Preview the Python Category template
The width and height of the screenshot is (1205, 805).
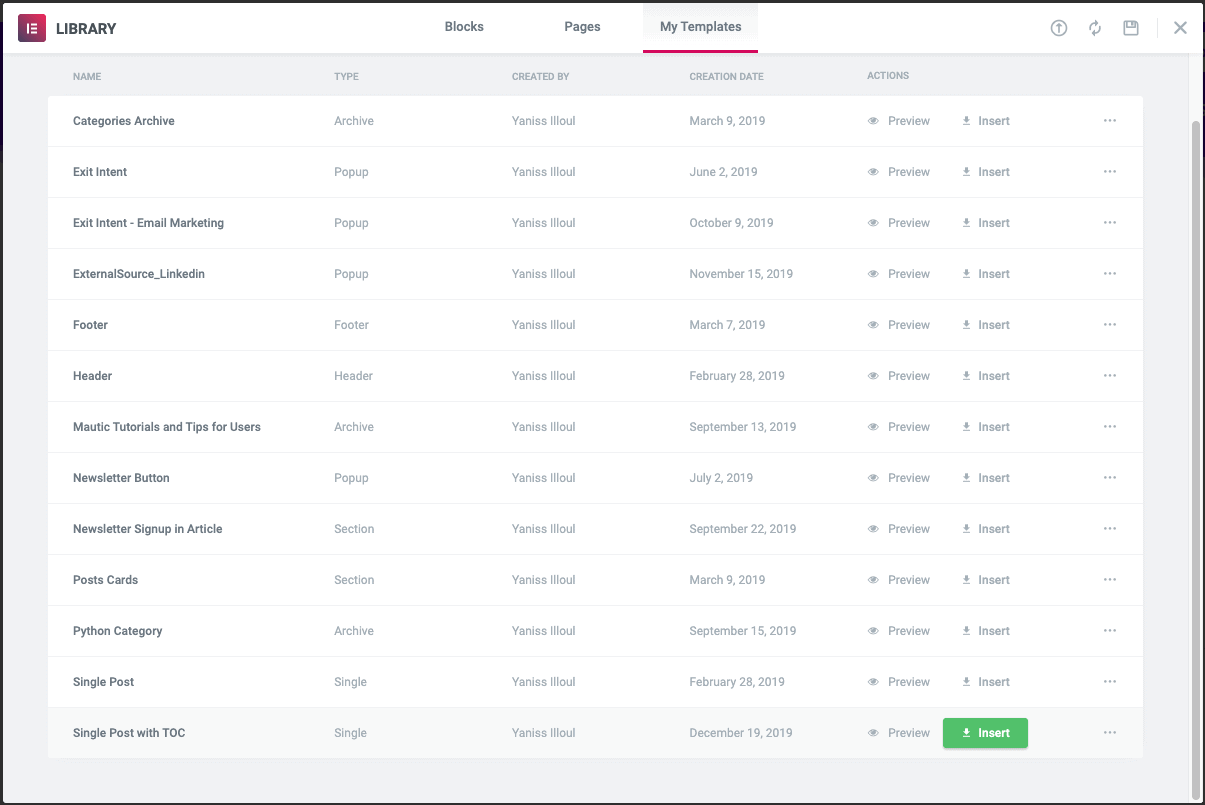tap(899, 631)
